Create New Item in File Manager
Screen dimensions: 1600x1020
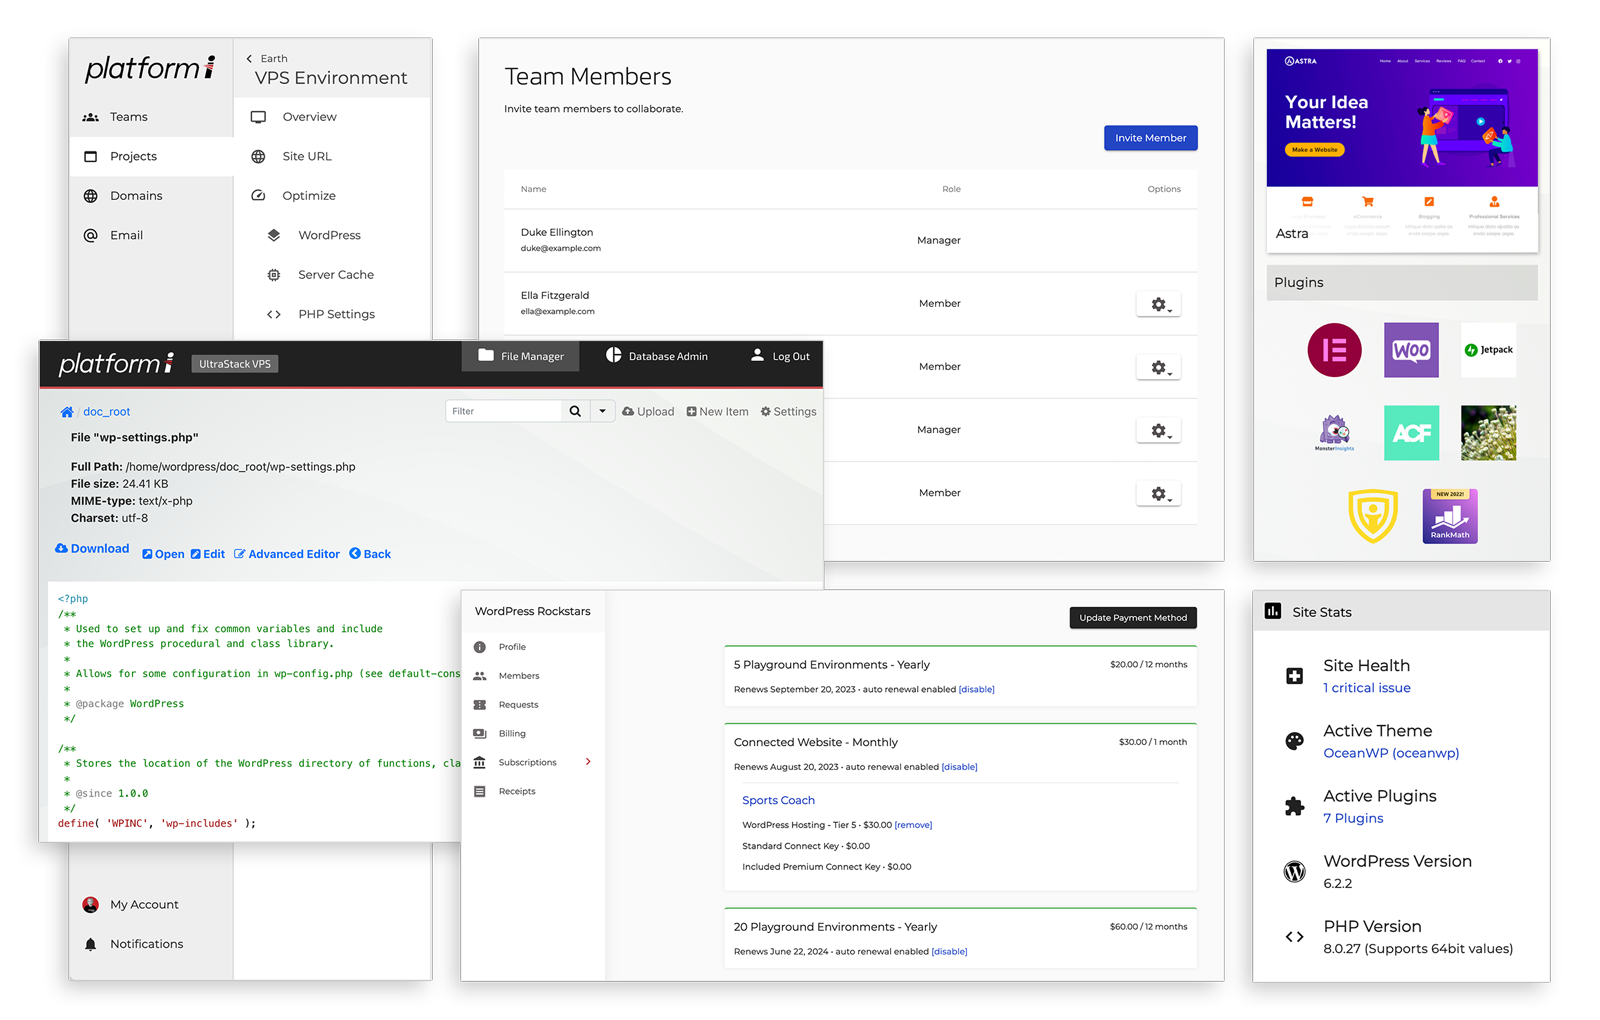[717, 412]
